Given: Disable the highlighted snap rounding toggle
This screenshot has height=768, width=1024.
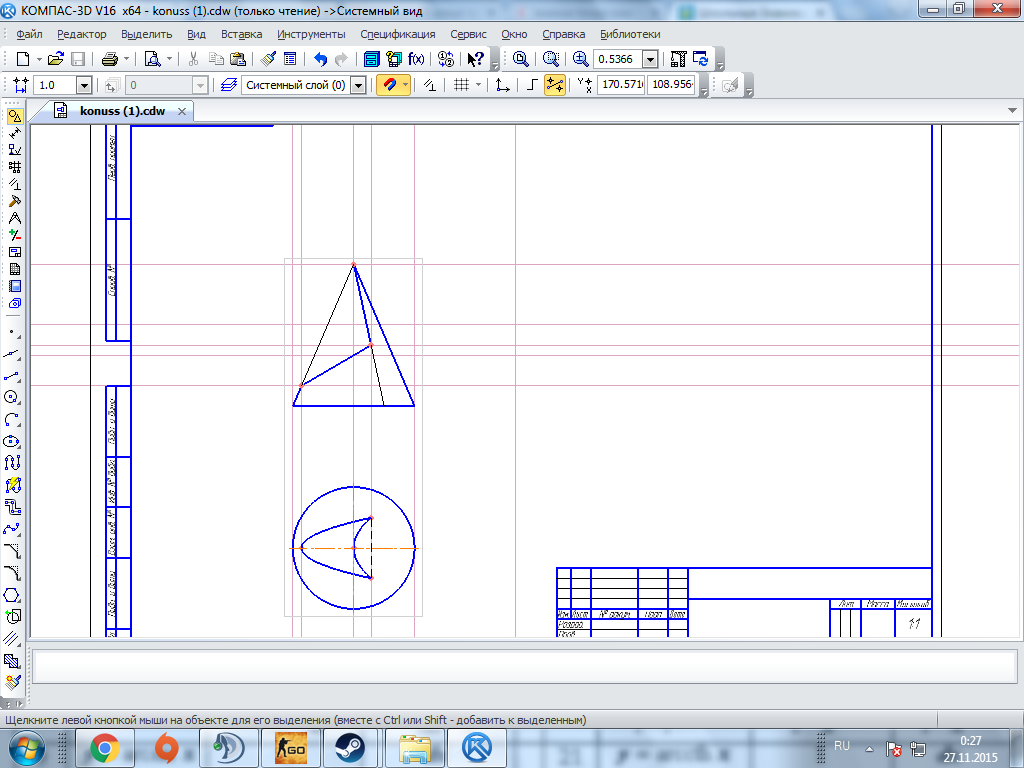Looking at the screenshot, I should click(x=555, y=85).
